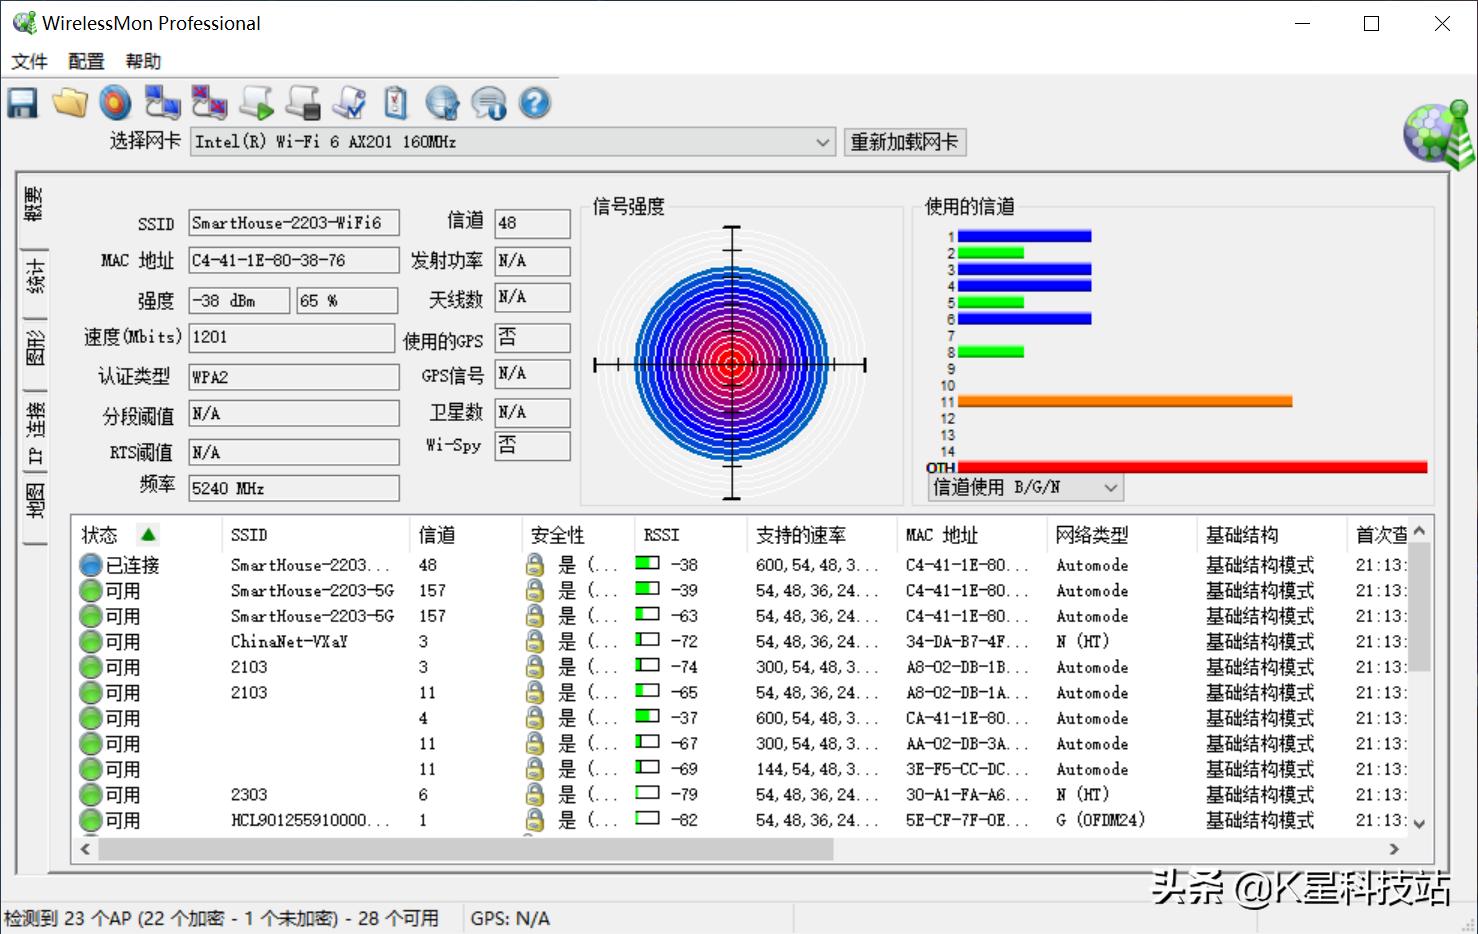Click the Save toolbar icon
This screenshot has width=1478, height=934.
coord(22,102)
